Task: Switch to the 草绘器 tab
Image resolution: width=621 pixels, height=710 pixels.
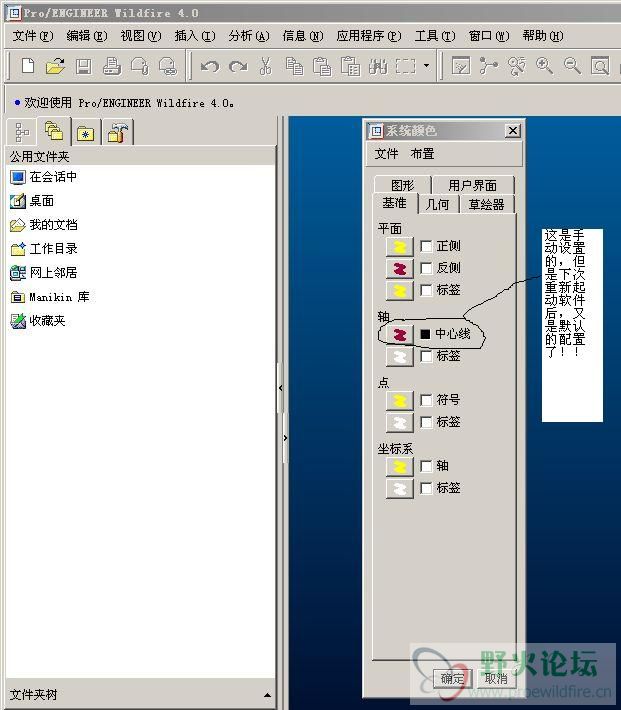Action: tap(486, 205)
